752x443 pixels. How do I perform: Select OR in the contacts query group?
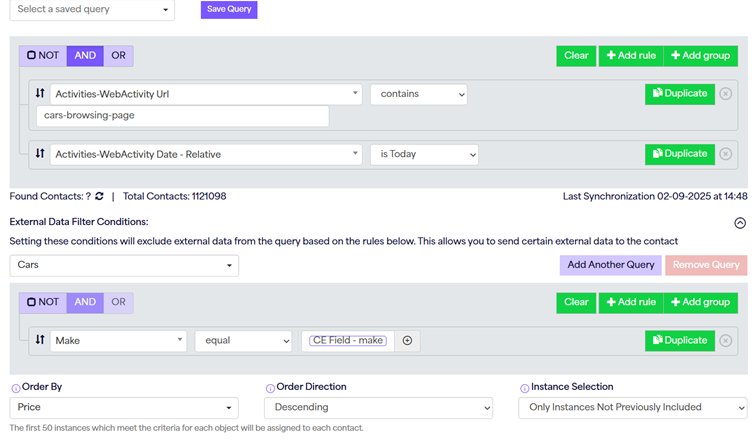[118, 56]
